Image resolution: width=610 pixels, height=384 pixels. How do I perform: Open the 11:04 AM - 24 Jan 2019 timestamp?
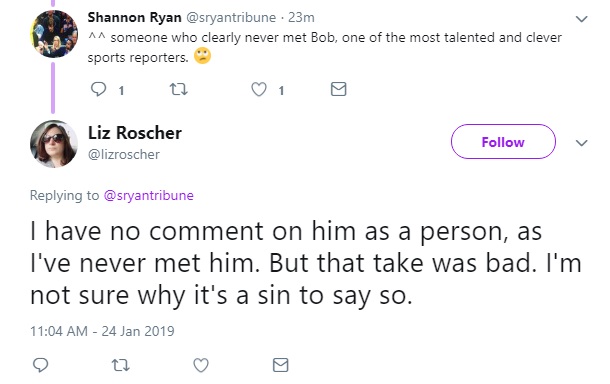102,331
